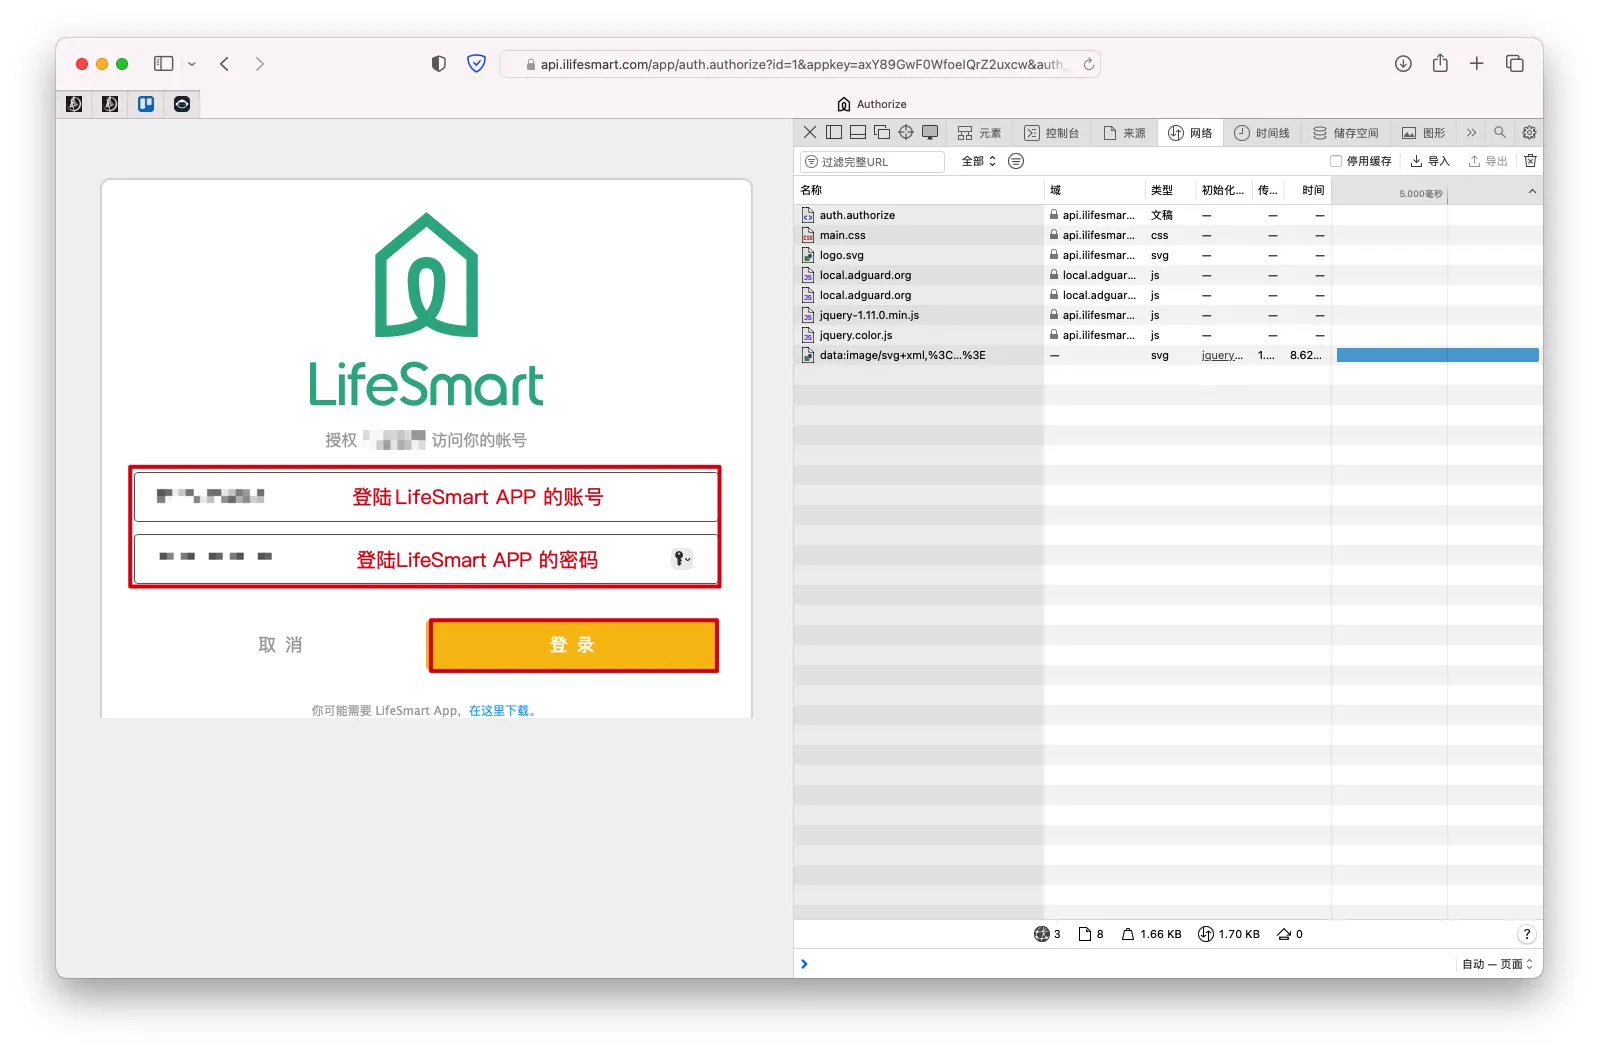Open the AdGuard extension shield icon
Image resolution: width=1599 pixels, height=1052 pixels.
coord(477,64)
